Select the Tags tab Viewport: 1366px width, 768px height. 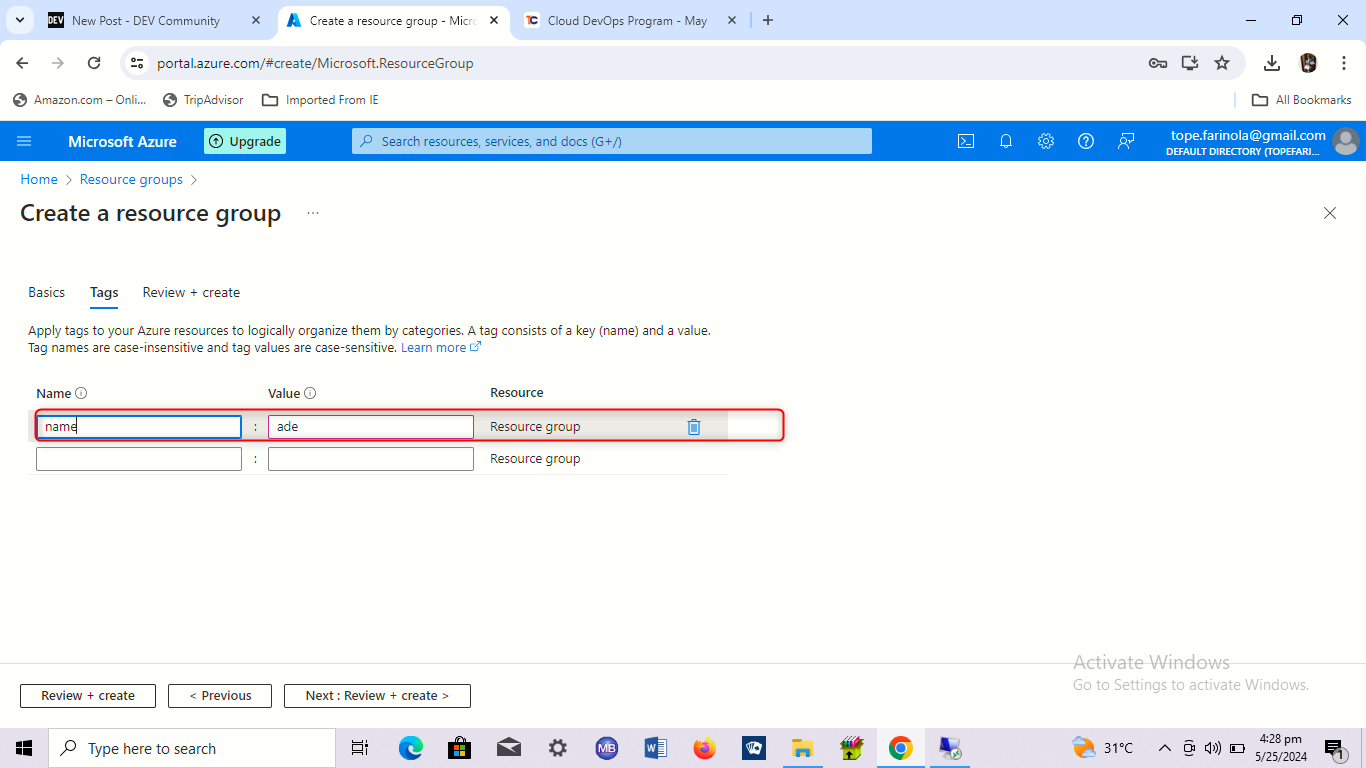tap(104, 293)
